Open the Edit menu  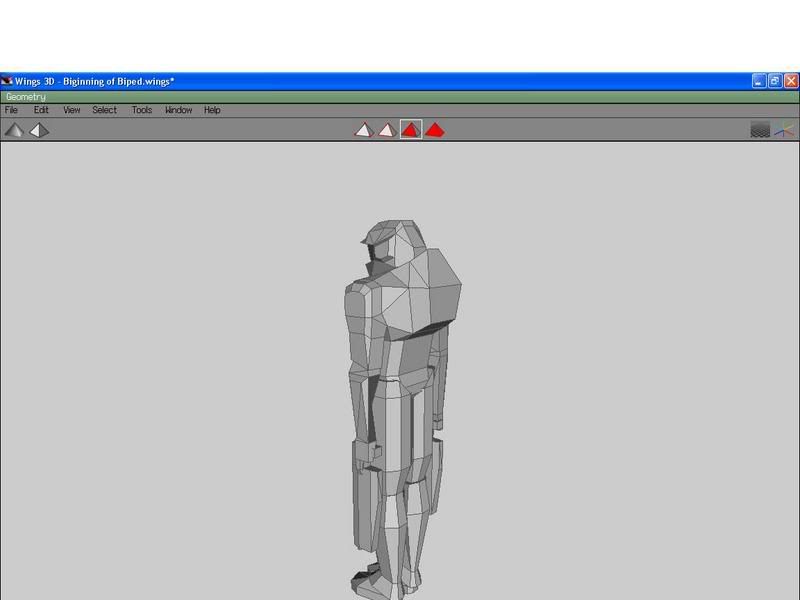click(x=41, y=110)
